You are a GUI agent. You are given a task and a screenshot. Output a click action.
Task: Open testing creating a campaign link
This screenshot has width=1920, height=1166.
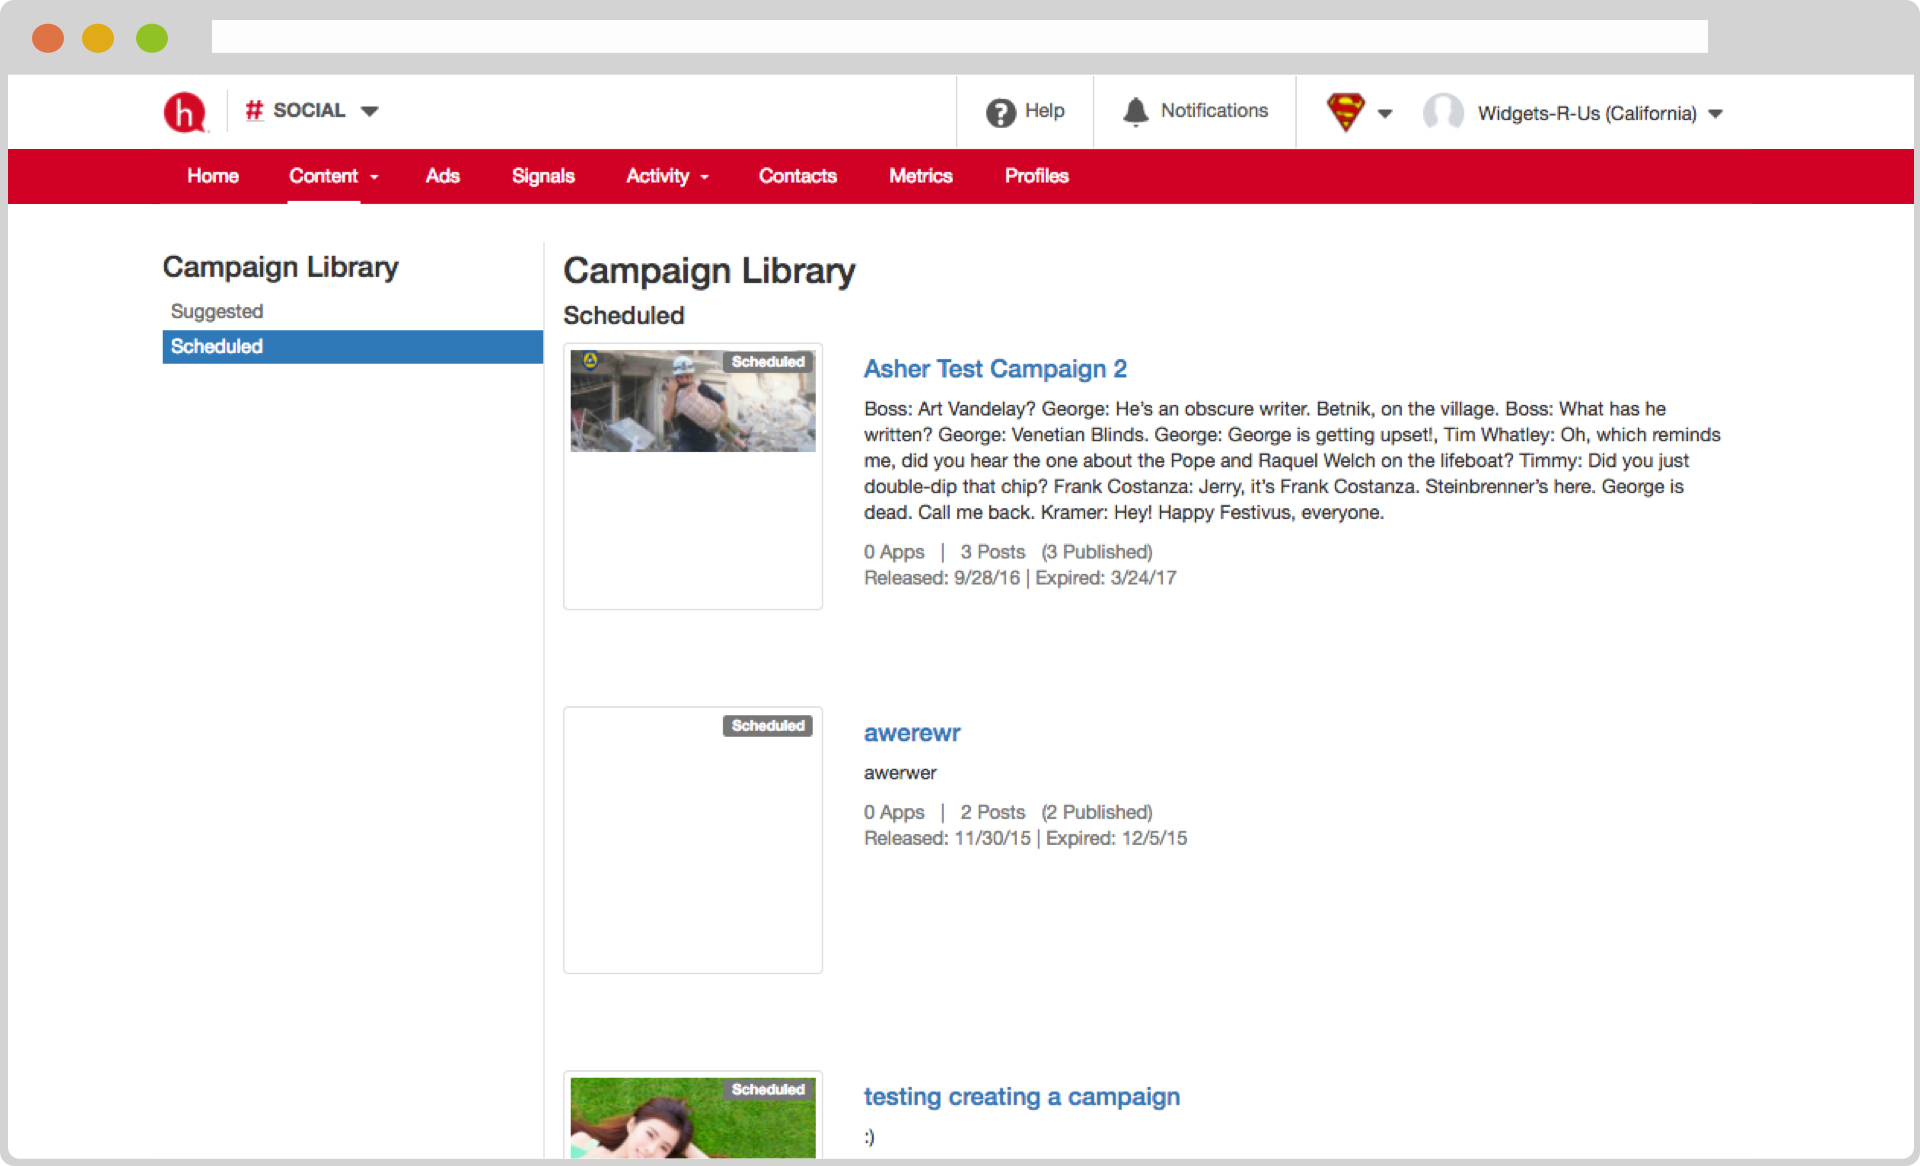tap(1022, 1097)
